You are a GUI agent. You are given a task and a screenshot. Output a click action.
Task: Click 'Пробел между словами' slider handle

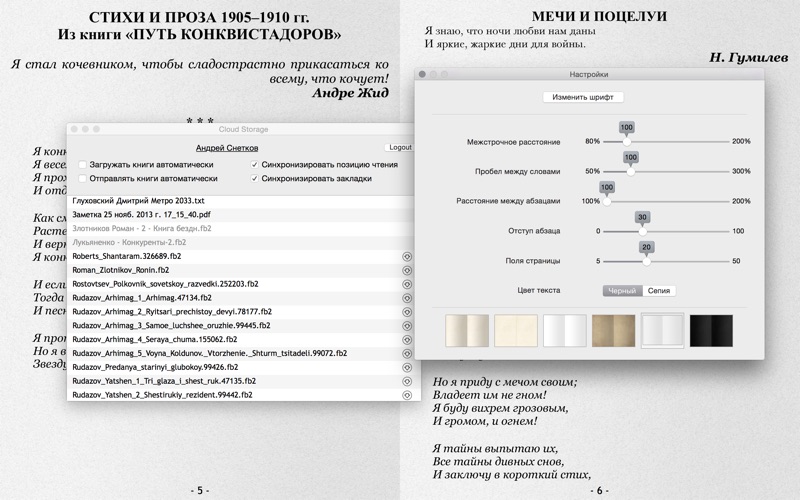[631, 171]
